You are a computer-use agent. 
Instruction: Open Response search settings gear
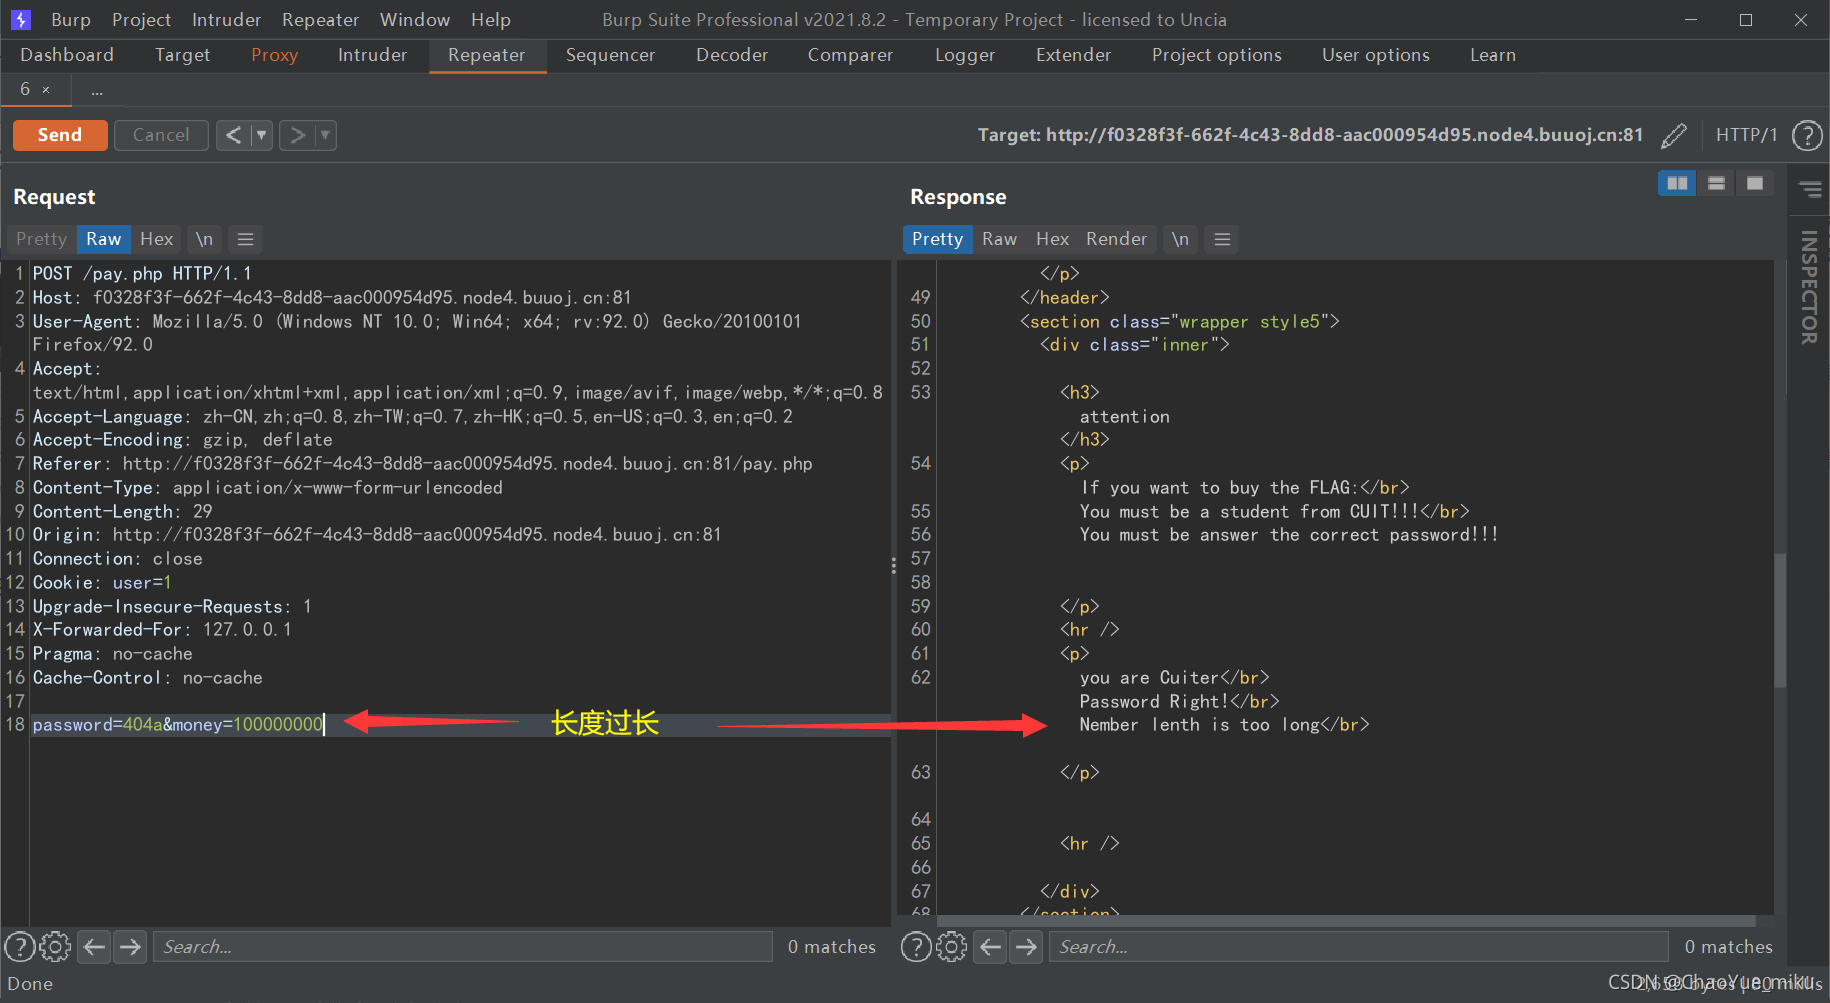(951, 946)
